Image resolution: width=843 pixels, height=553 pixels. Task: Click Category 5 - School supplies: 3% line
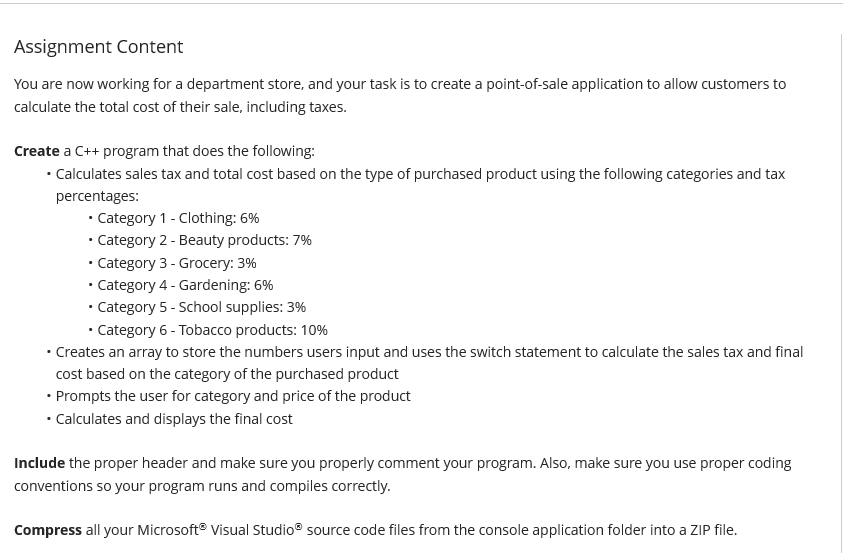201,307
